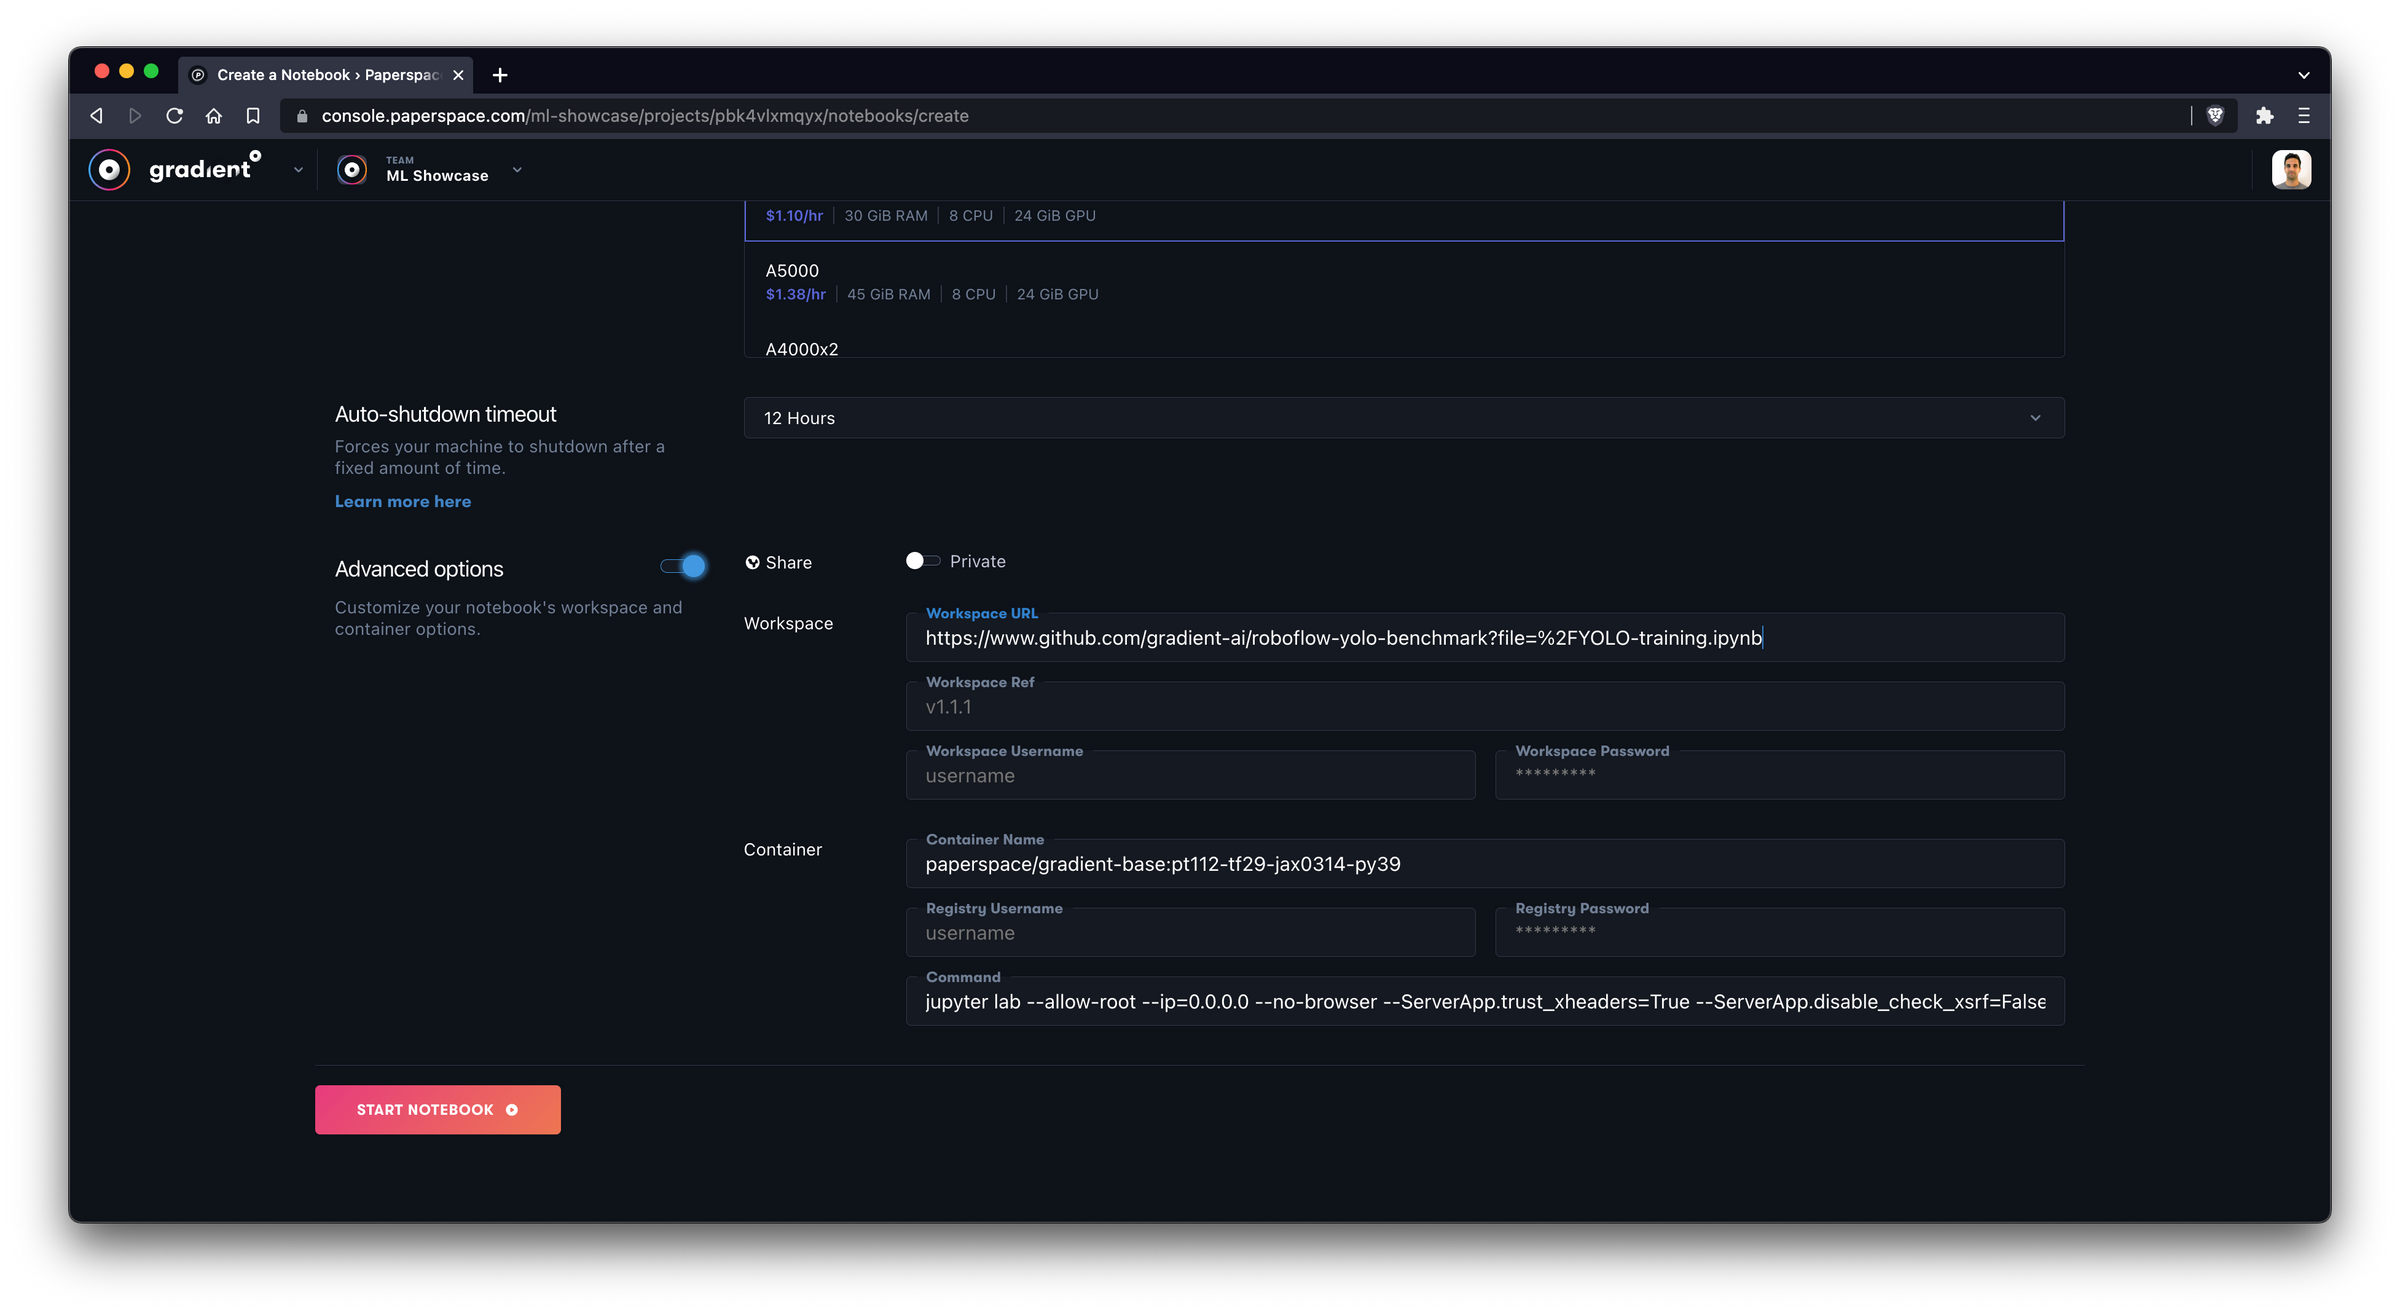Expand the Gradient product dropdown chevron
The height and width of the screenshot is (1314, 2400).
[x=298, y=170]
